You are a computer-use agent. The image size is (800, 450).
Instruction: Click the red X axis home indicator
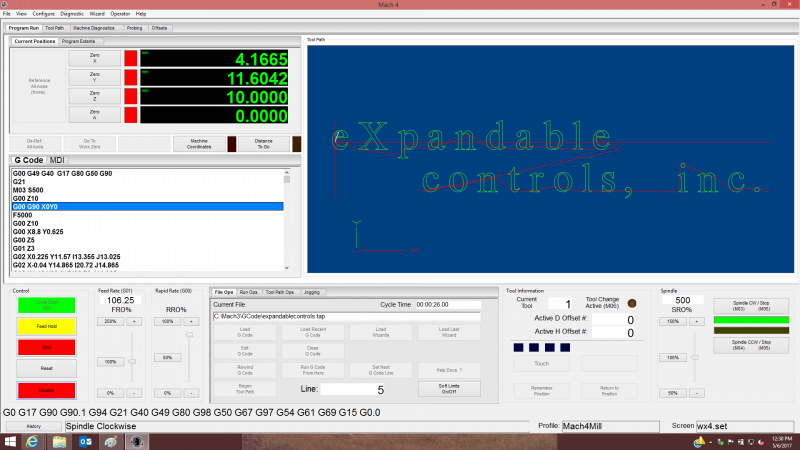pyautogui.click(x=130, y=58)
